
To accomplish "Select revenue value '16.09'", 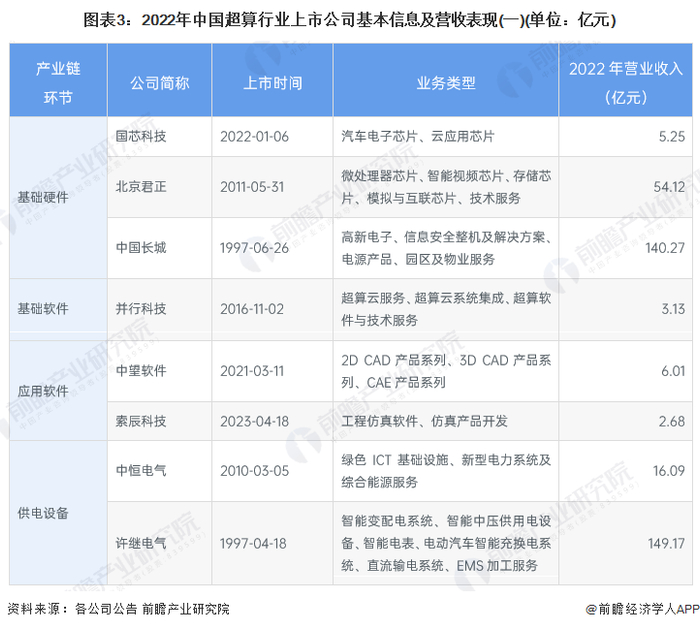I will (669, 471).
